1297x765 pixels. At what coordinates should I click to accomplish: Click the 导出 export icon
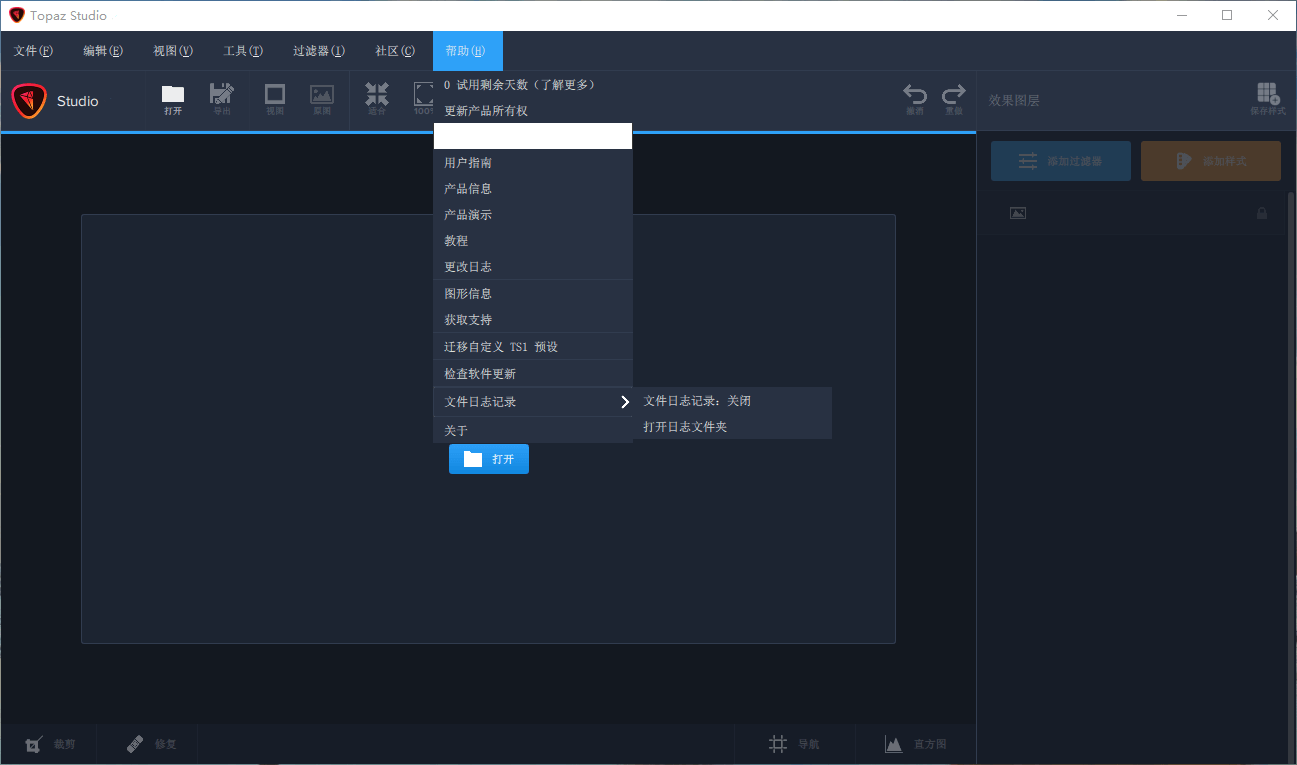point(221,95)
